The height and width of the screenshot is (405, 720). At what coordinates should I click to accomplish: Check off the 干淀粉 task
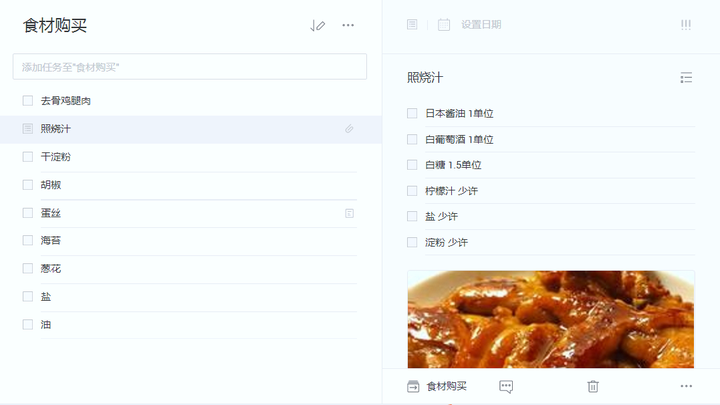(28, 157)
